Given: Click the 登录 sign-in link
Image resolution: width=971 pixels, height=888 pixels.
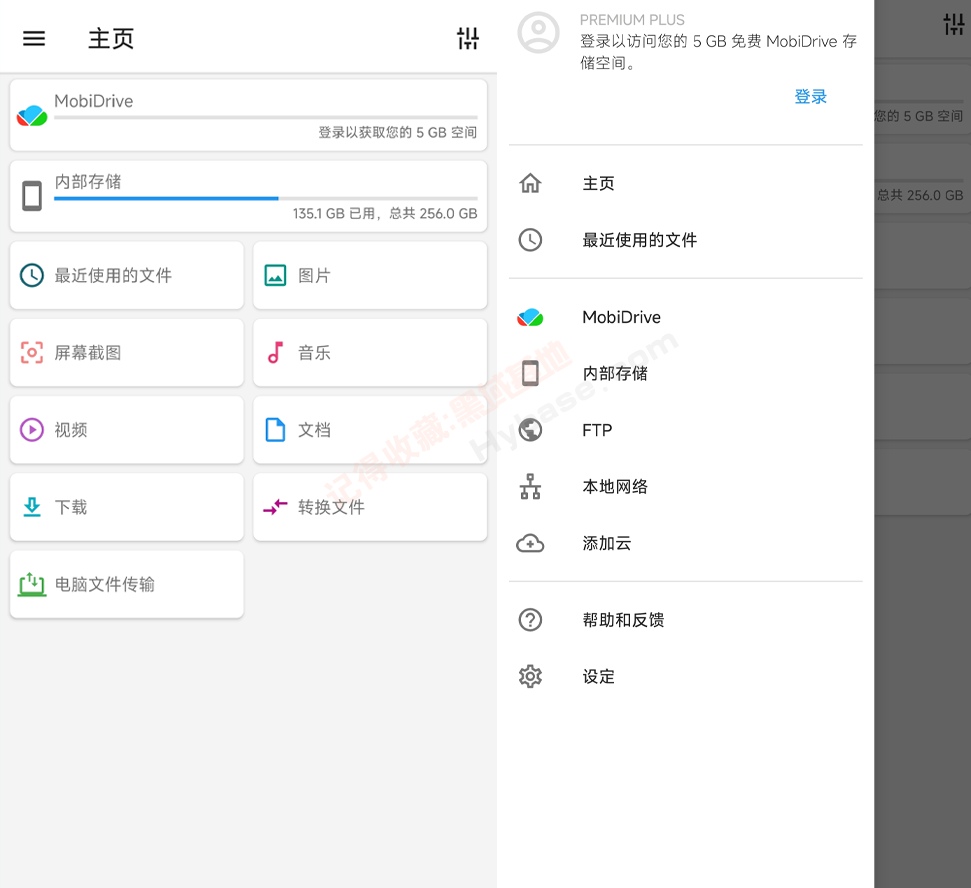Looking at the screenshot, I should point(810,97).
